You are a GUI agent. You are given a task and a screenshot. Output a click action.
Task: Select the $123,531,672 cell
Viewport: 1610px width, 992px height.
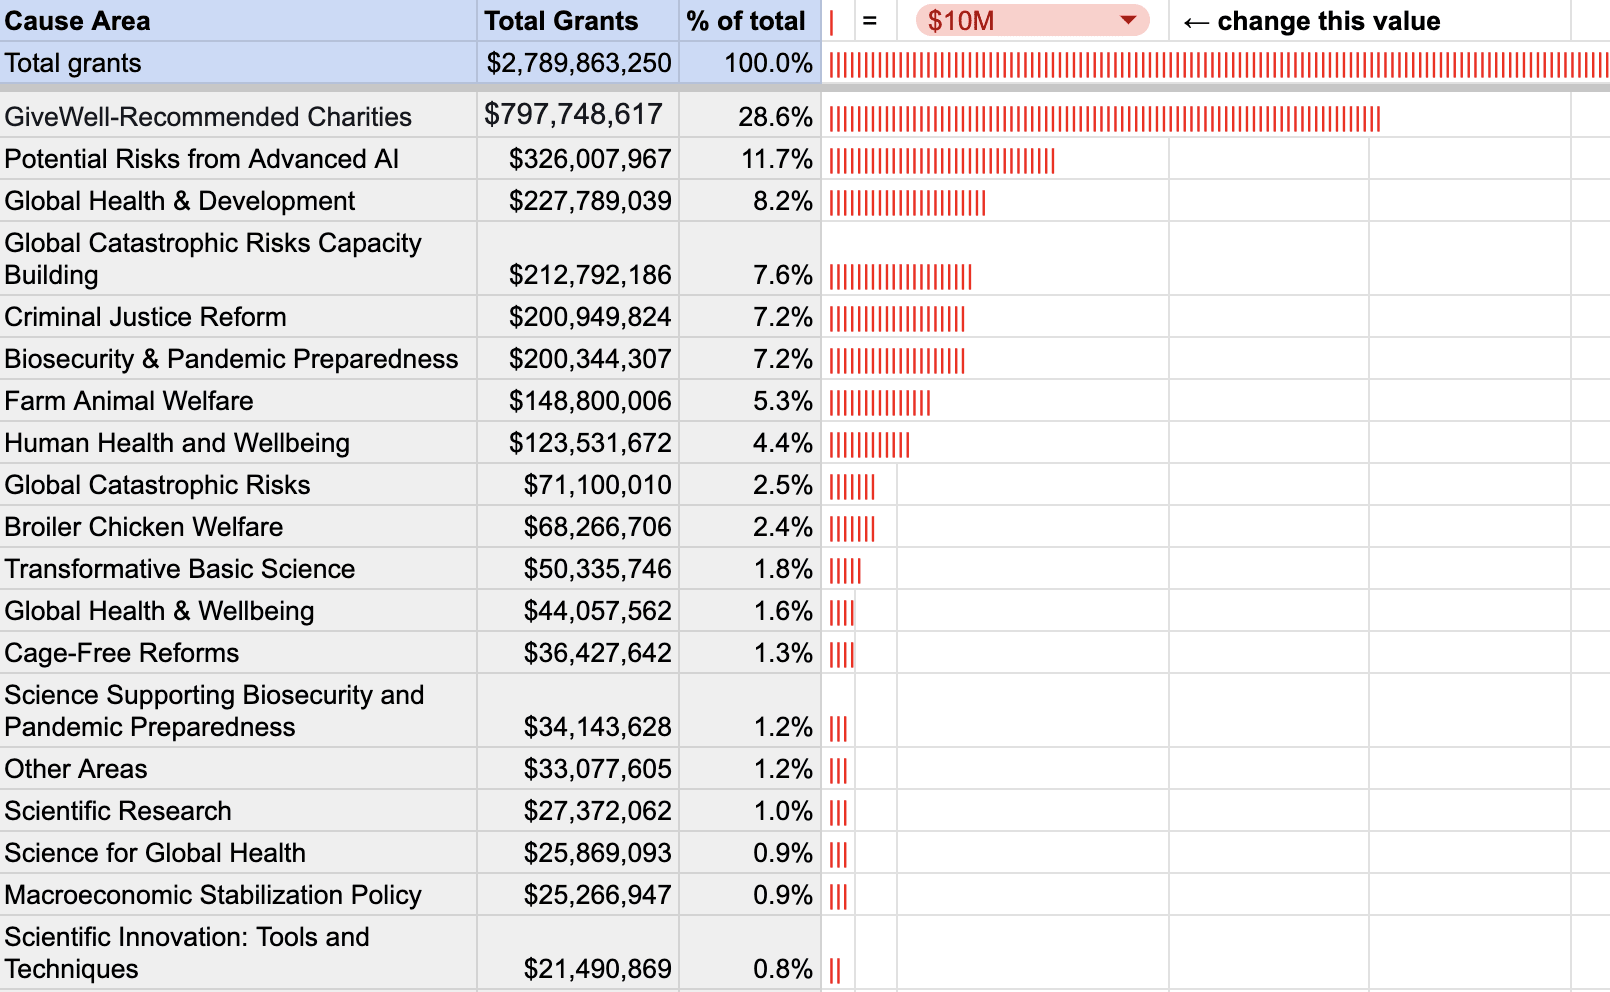tap(578, 443)
